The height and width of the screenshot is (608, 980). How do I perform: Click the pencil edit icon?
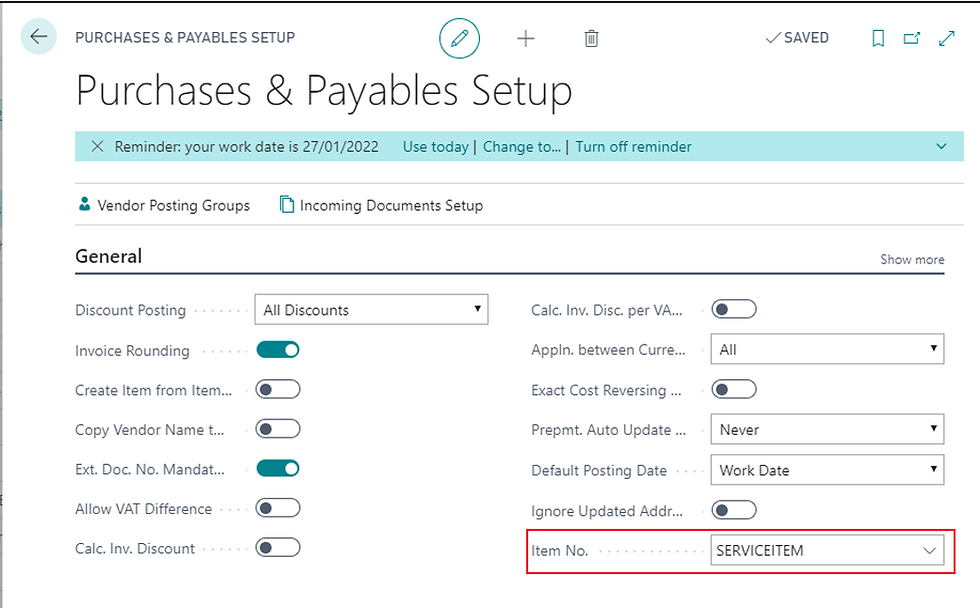460,39
